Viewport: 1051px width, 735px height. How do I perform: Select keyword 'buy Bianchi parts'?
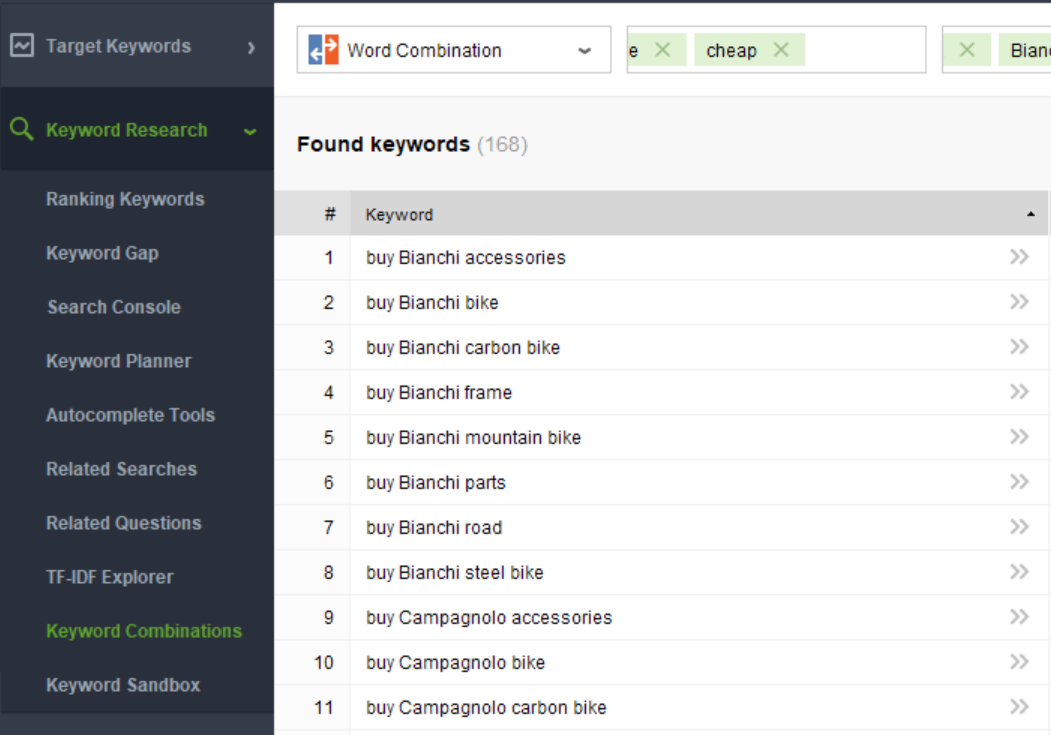436,482
